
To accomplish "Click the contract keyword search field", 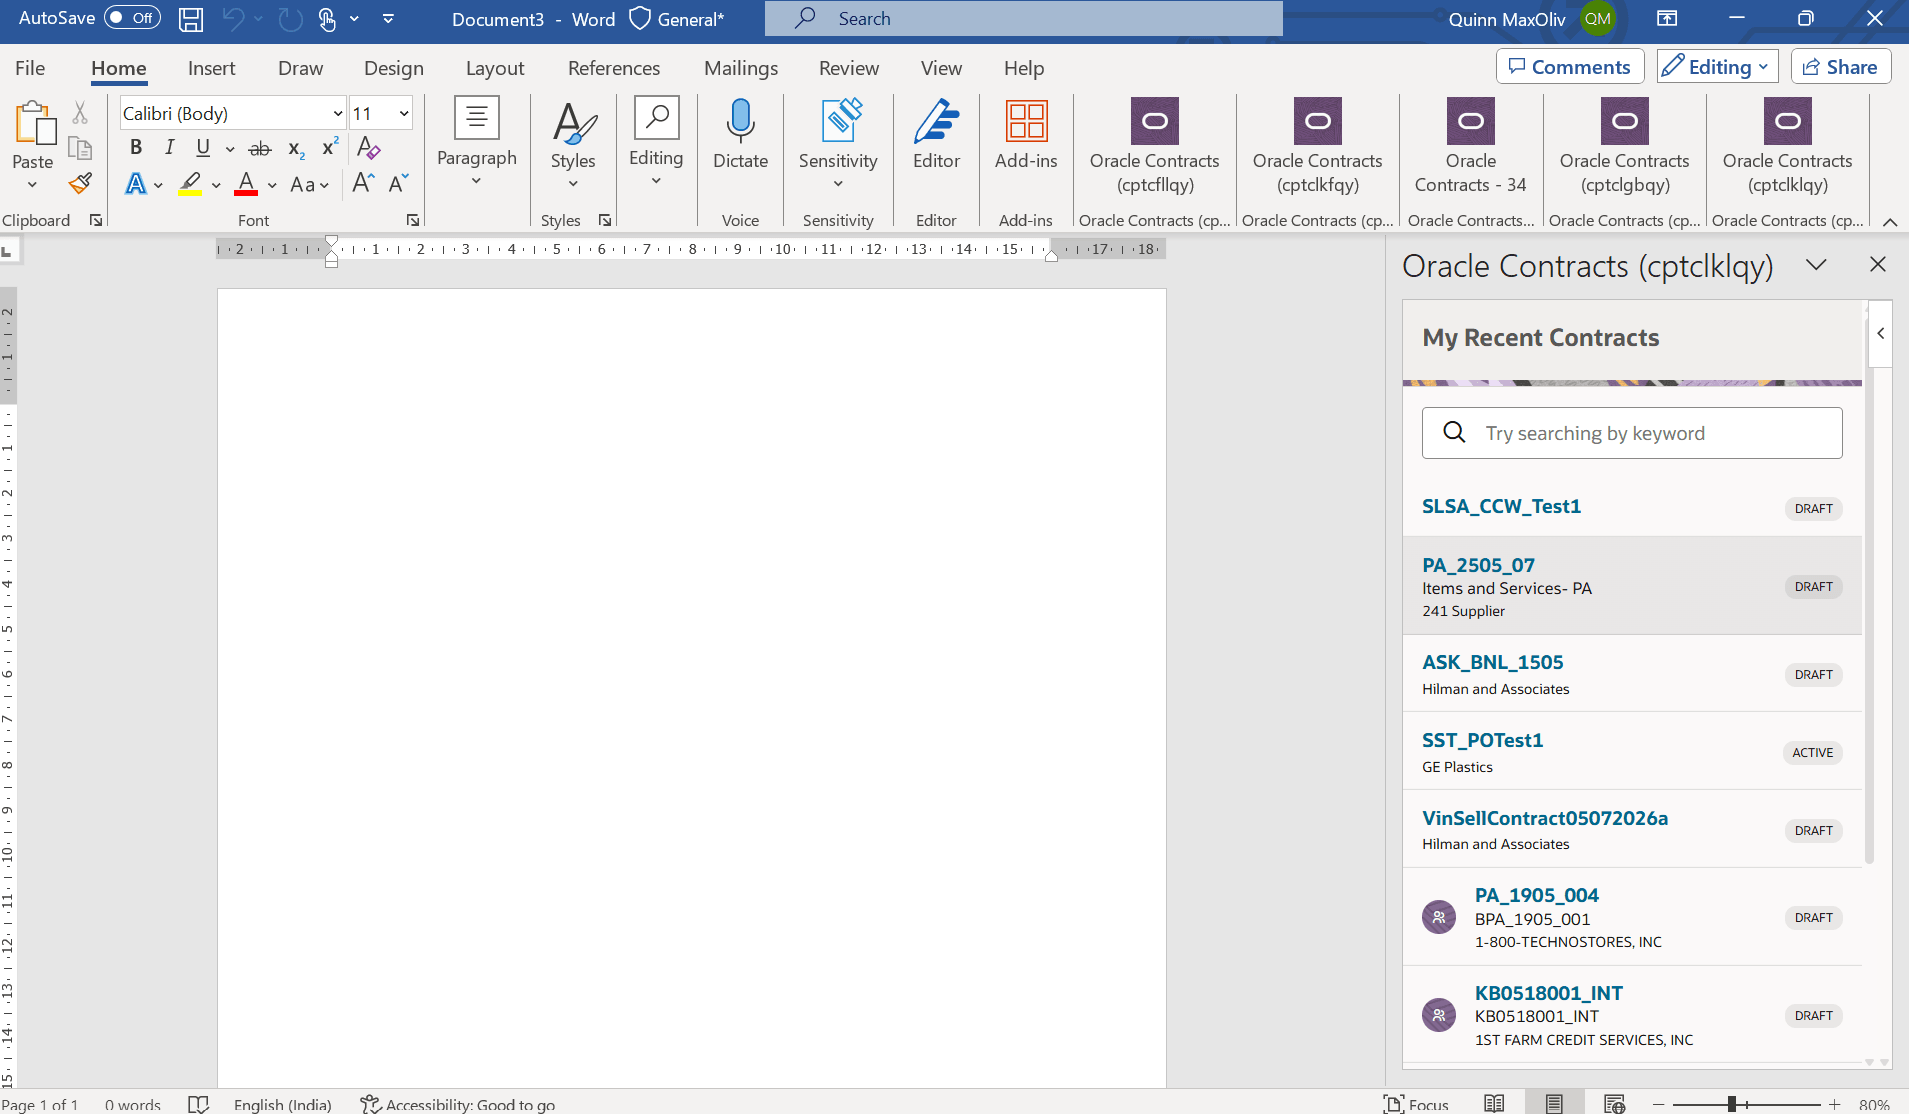I will click(x=1632, y=433).
